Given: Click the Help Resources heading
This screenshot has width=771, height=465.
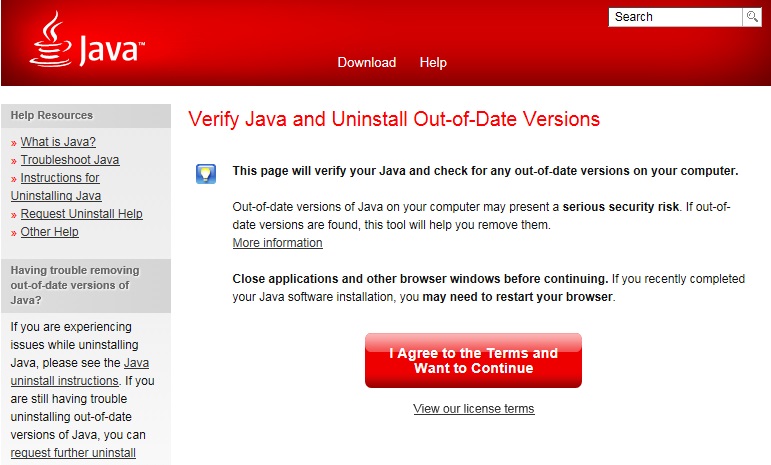Looking at the screenshot, I should 52,115.
